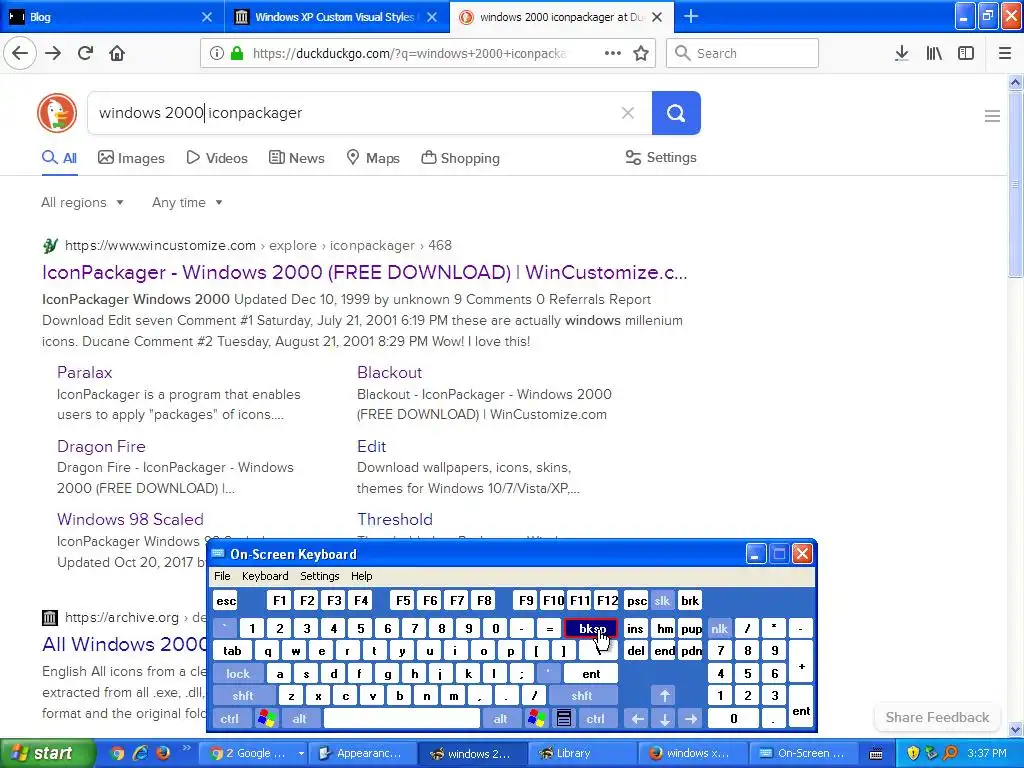This screenshot has width=1024, height=768.
Task: Toggle the right alt key
Action: (x=500, y=718)
